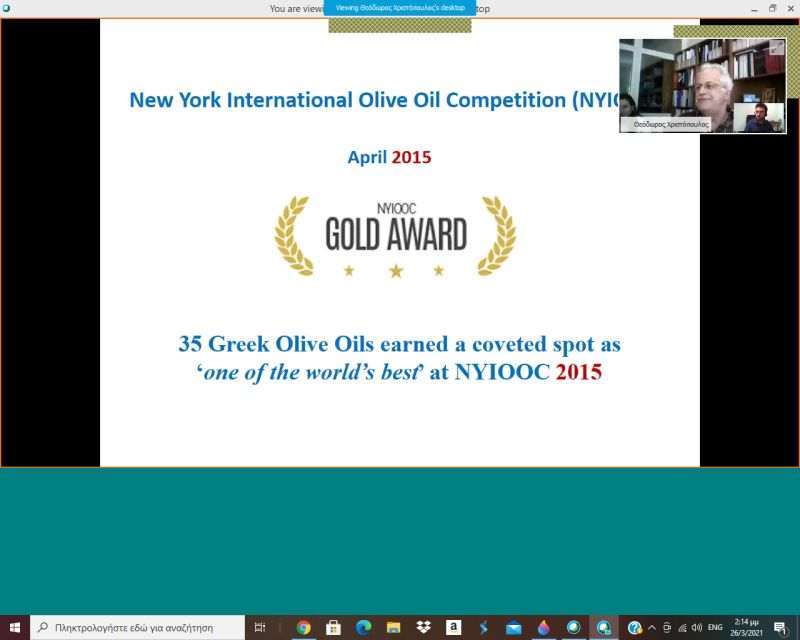Open the Webex Meetings app taskbar icon
The image size is (800, 640).
point(574,627)
